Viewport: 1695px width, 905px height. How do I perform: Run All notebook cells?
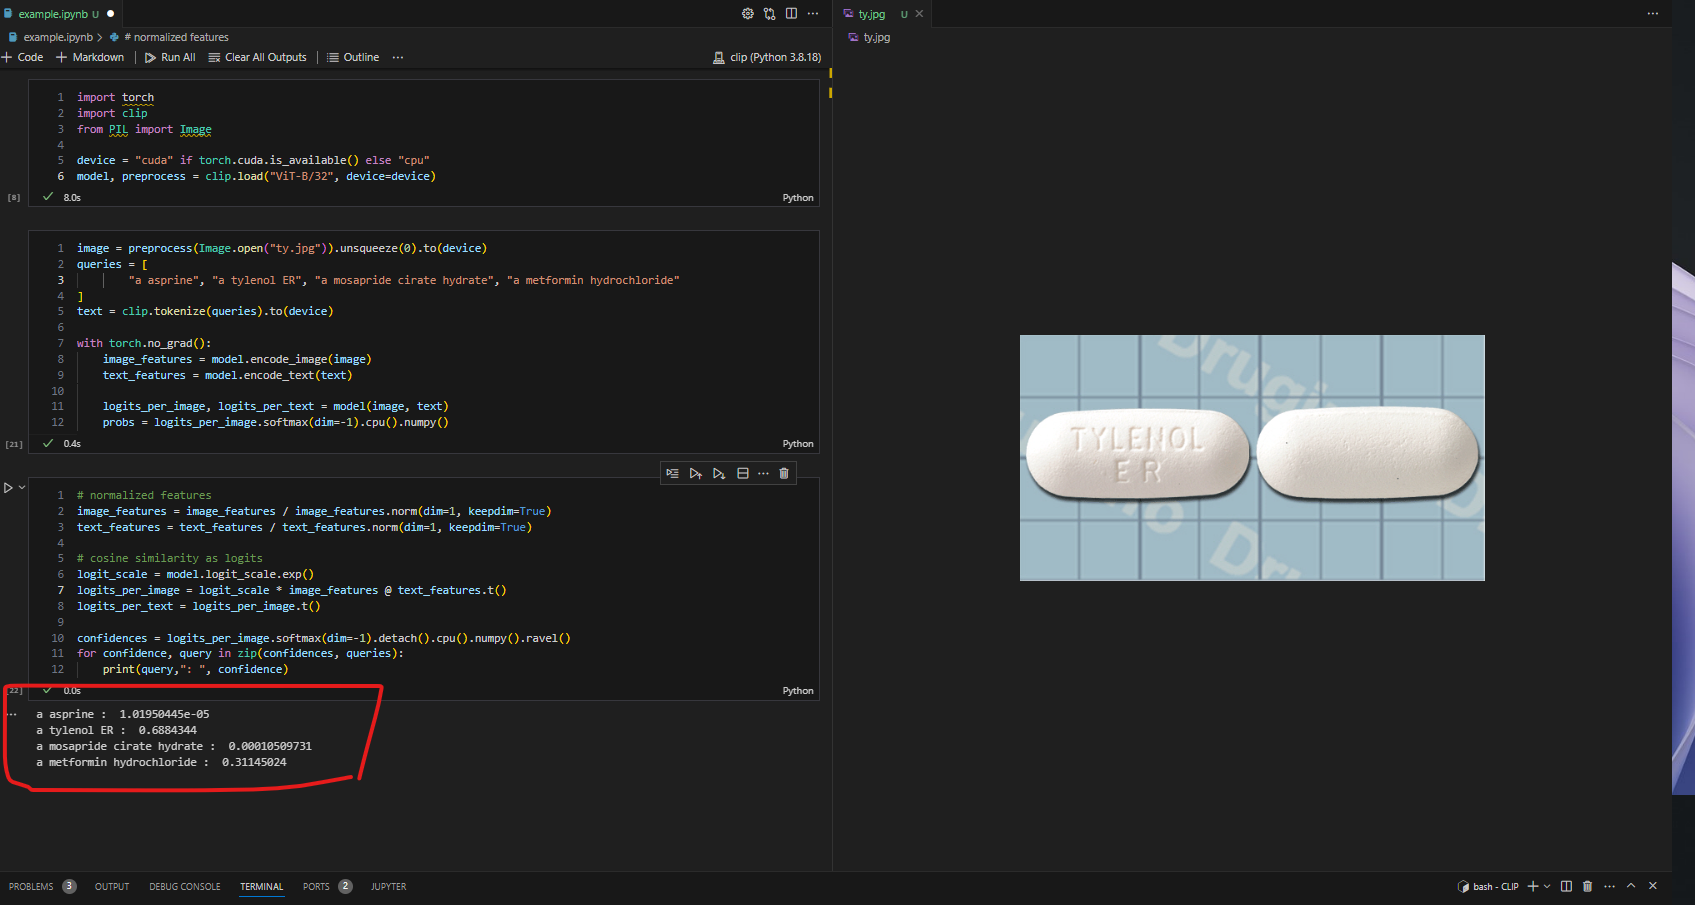(x=170, y=57)
